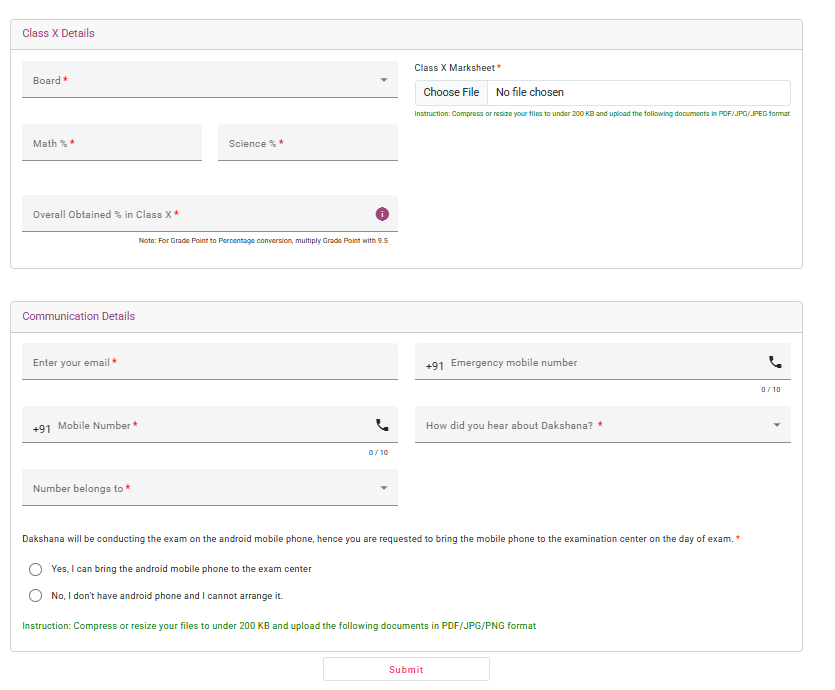Screen dimensions: 835x690
Task: Open the Number belongs to dropdown
Action: (210, 488)
